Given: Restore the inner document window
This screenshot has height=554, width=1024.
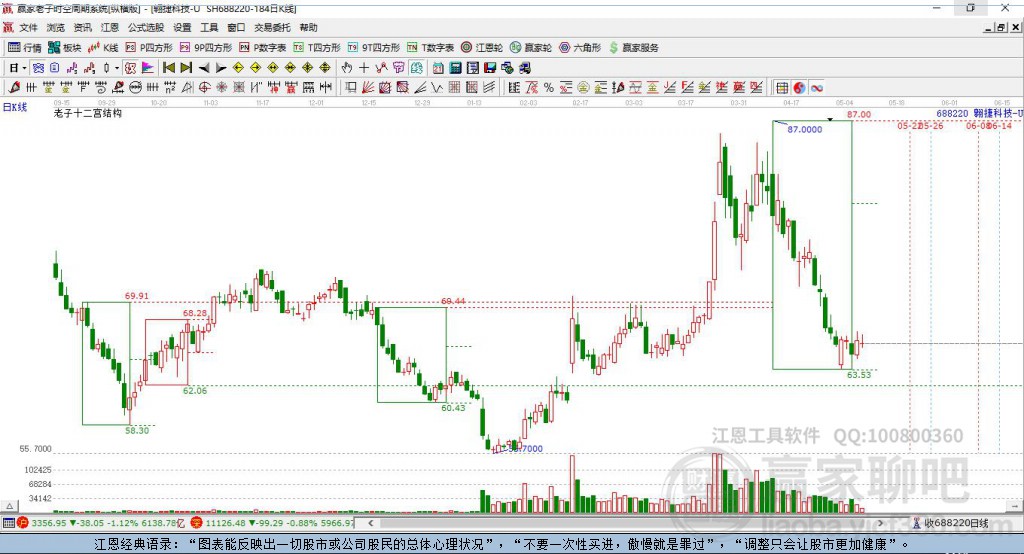Looking at the screenshot, I should 1001,27.
